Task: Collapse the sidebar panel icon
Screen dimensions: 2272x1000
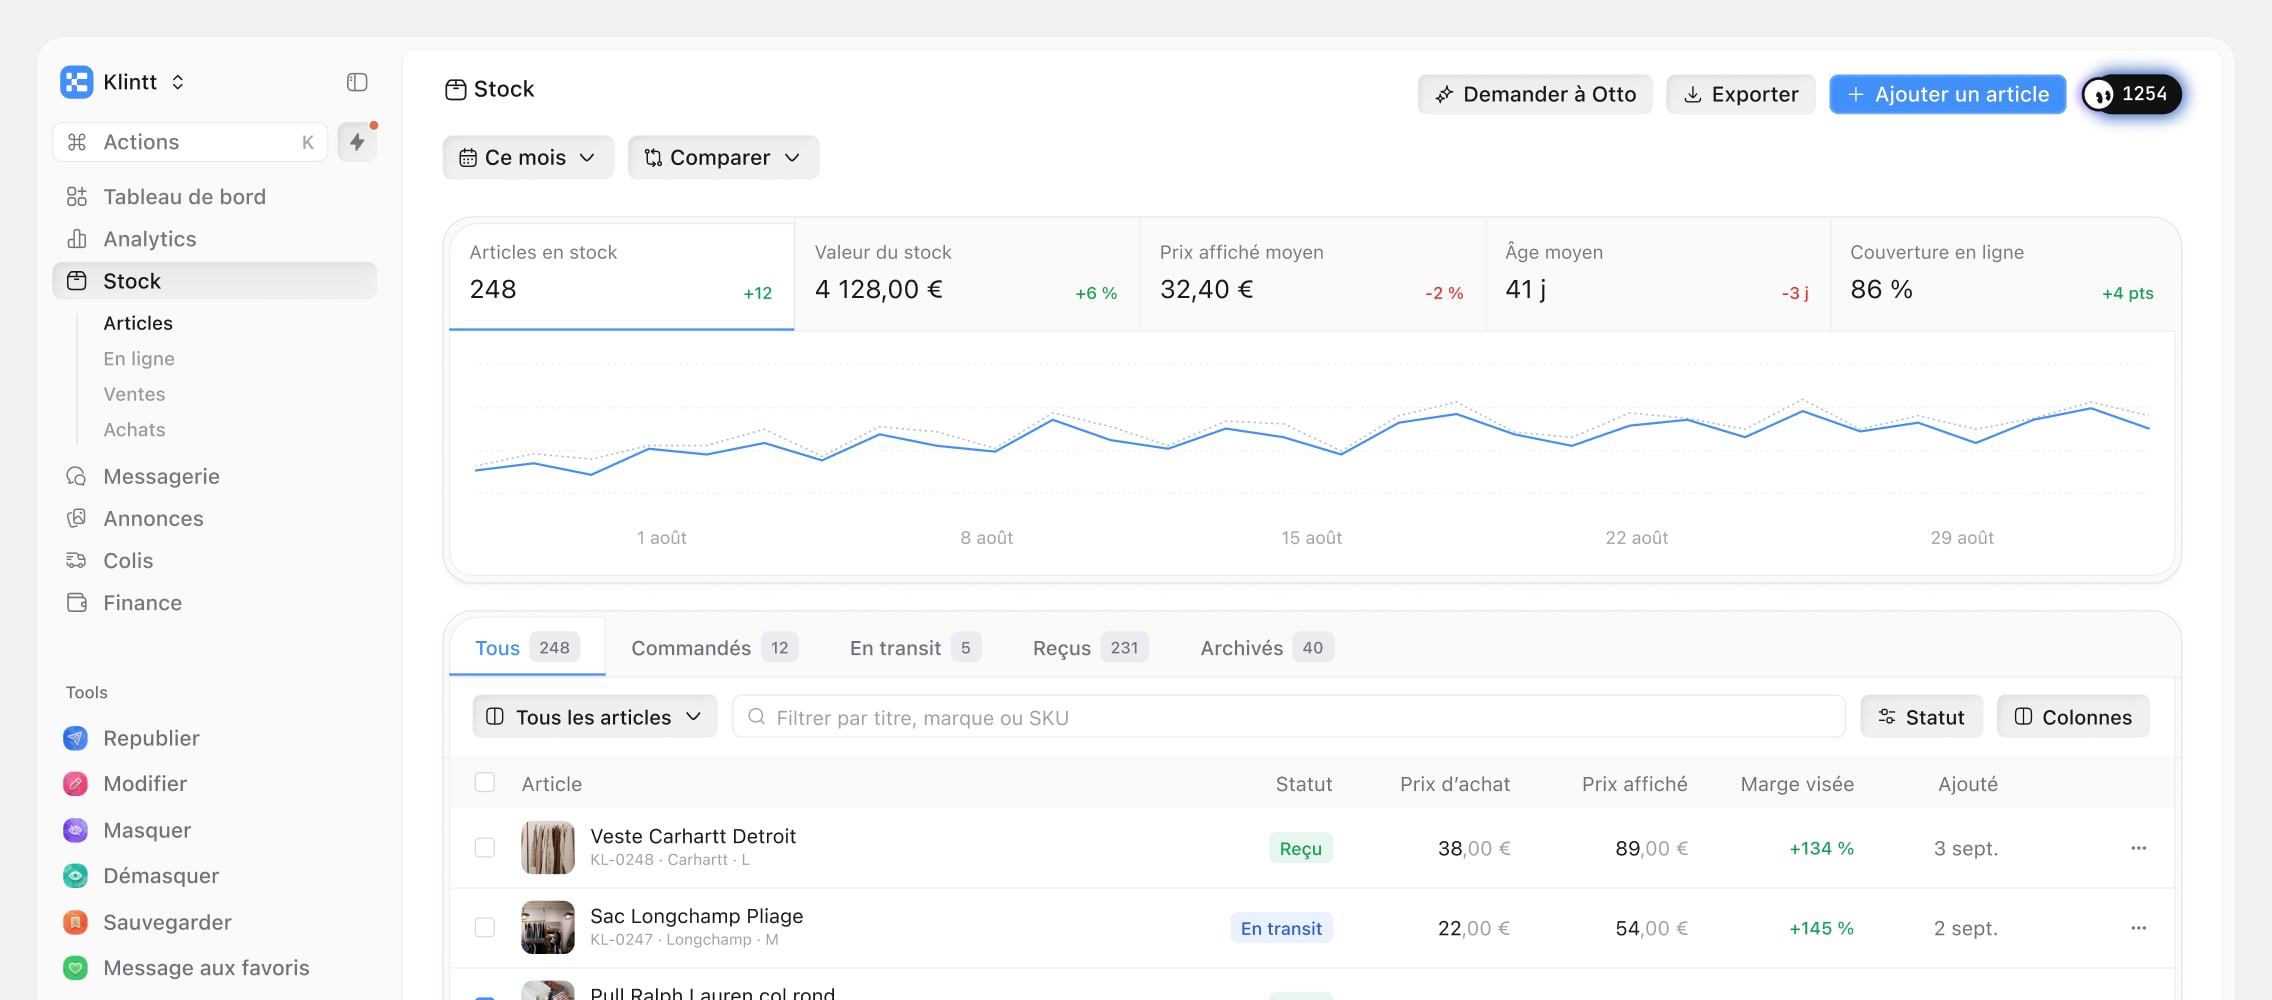Action: point(357,82)
